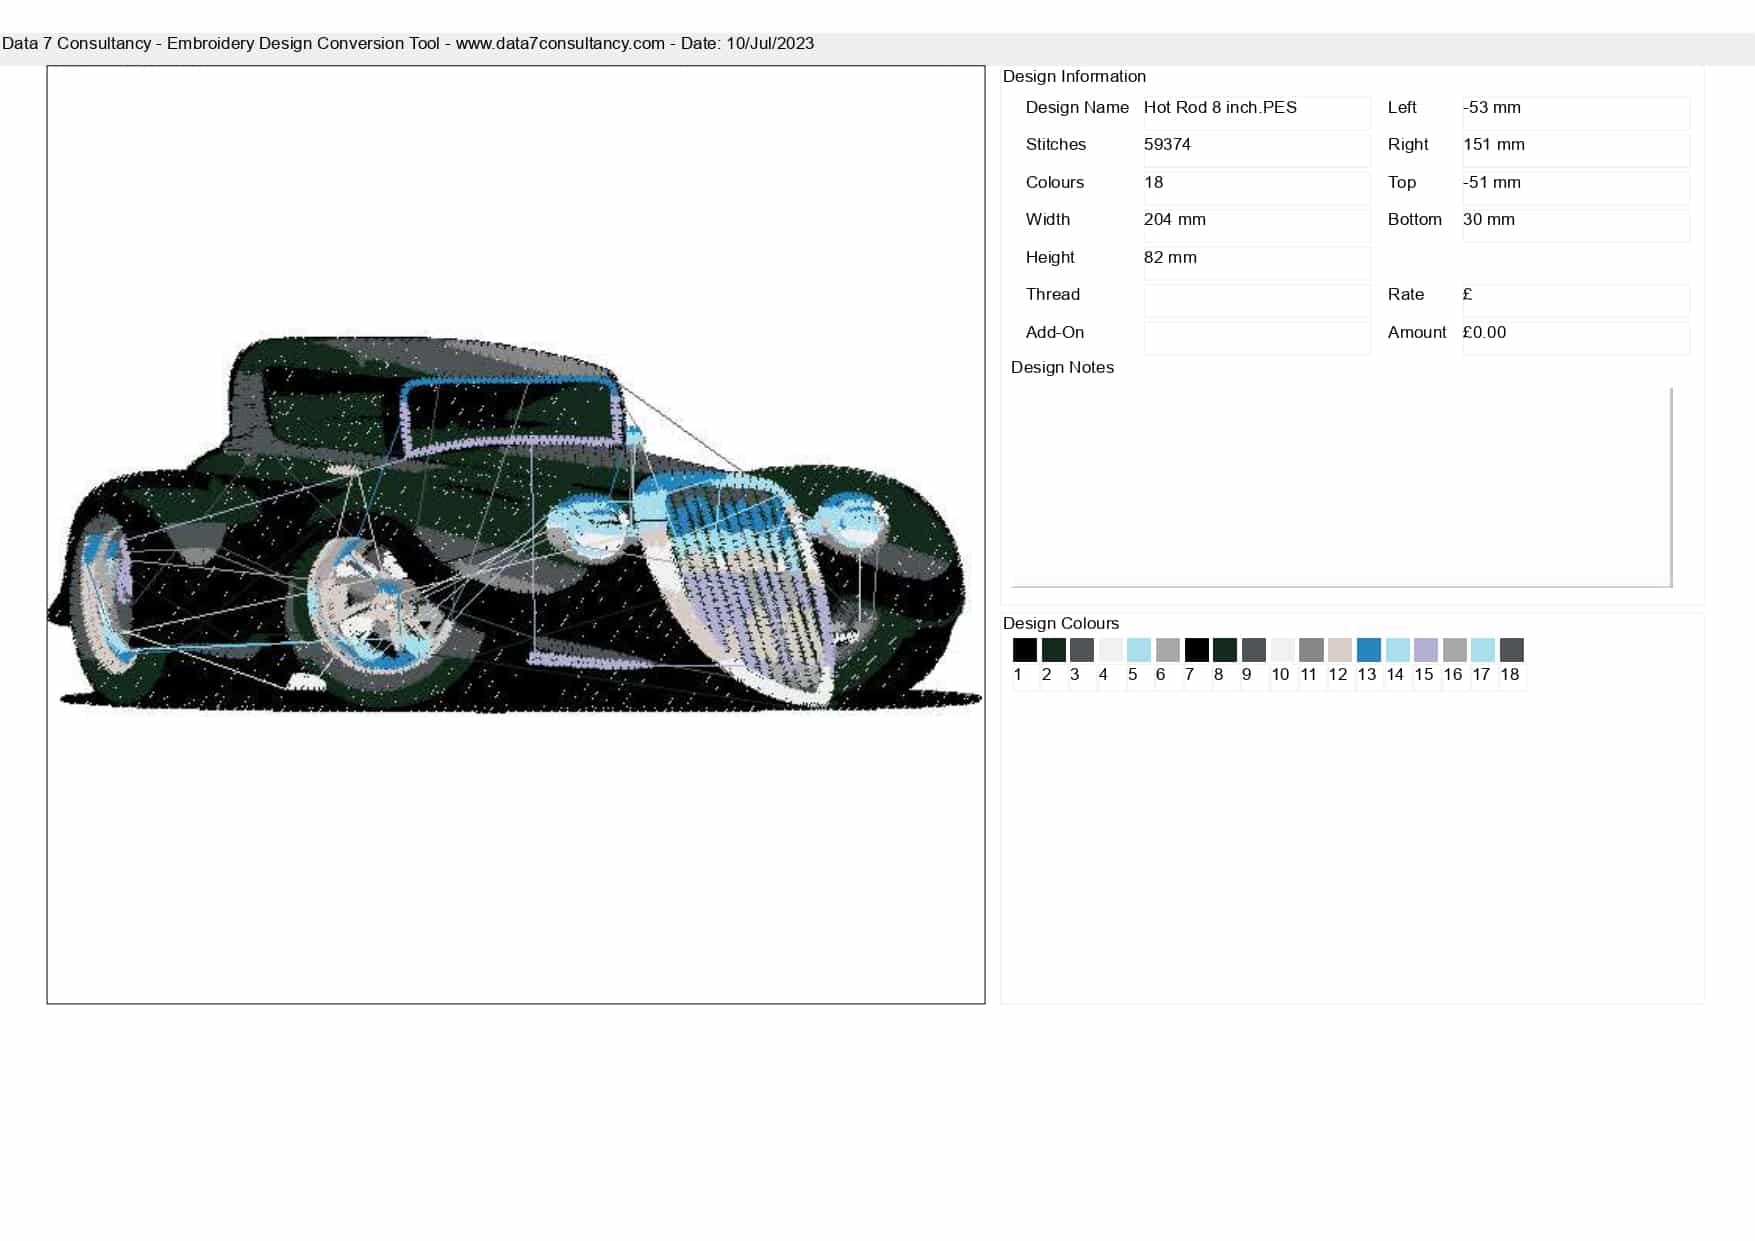Click the Amount field showing £0.00

(1575, 337)
